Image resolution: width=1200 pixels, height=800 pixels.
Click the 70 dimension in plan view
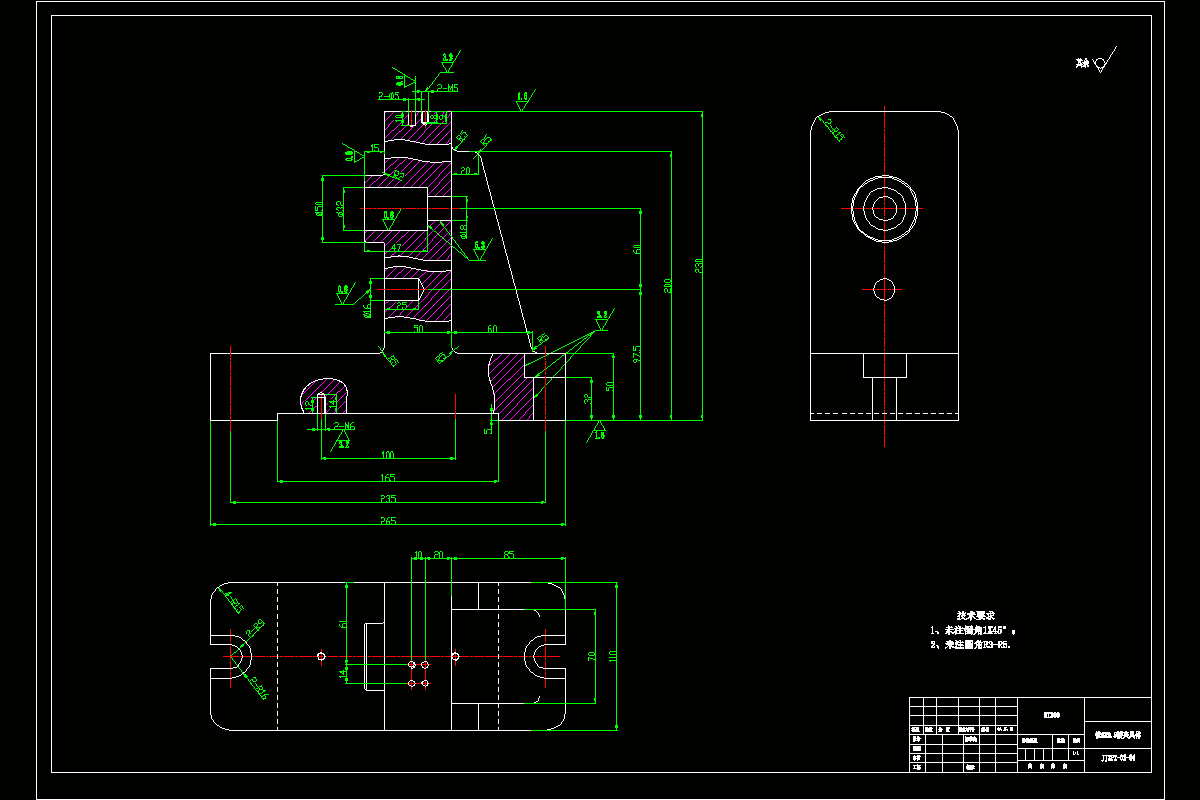591,655
